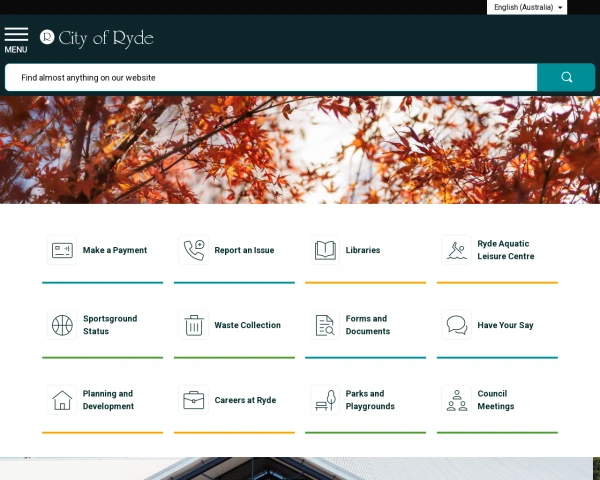This screenshot has width=600, height=480.
Task: Go to Planning and Development link
Action: coord(108,400)
